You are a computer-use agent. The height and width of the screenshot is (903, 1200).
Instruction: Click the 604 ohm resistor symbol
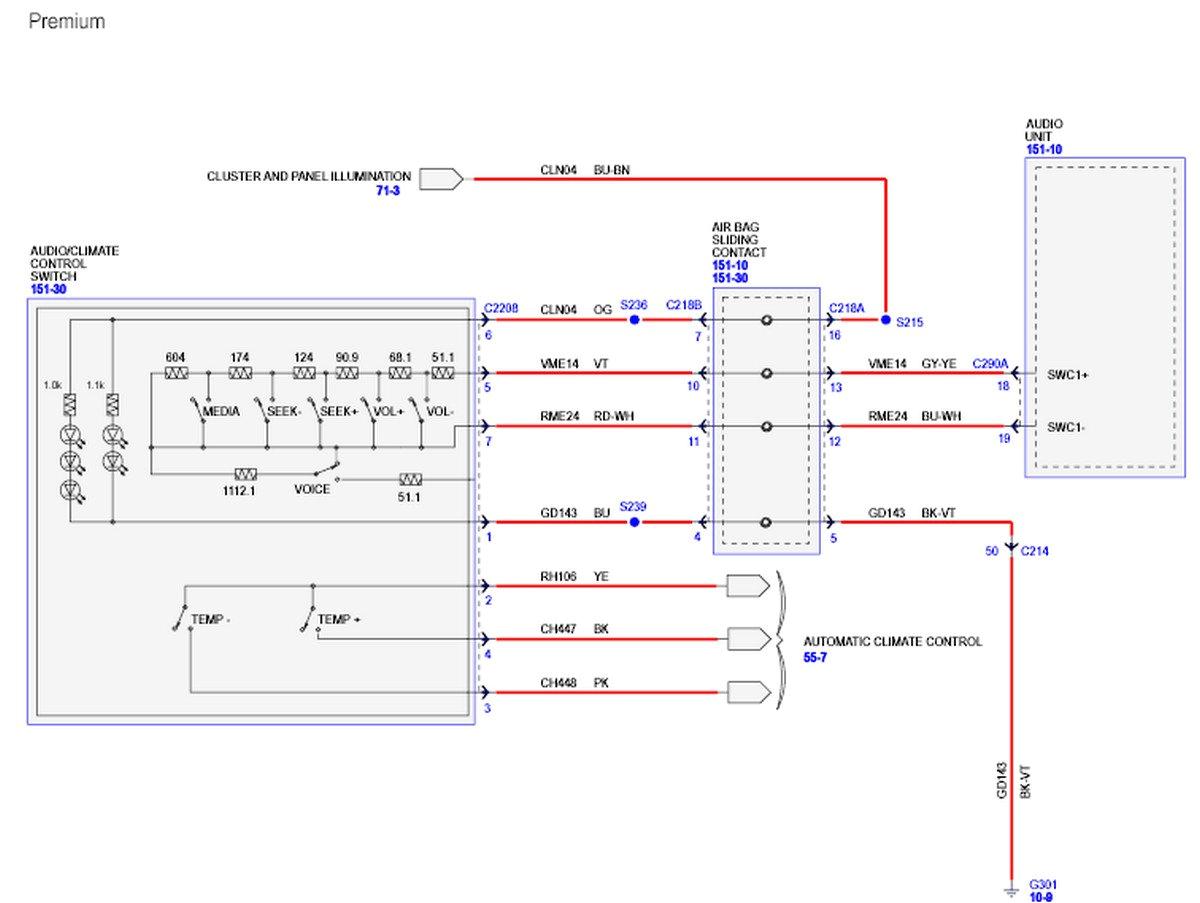(177, 373)
